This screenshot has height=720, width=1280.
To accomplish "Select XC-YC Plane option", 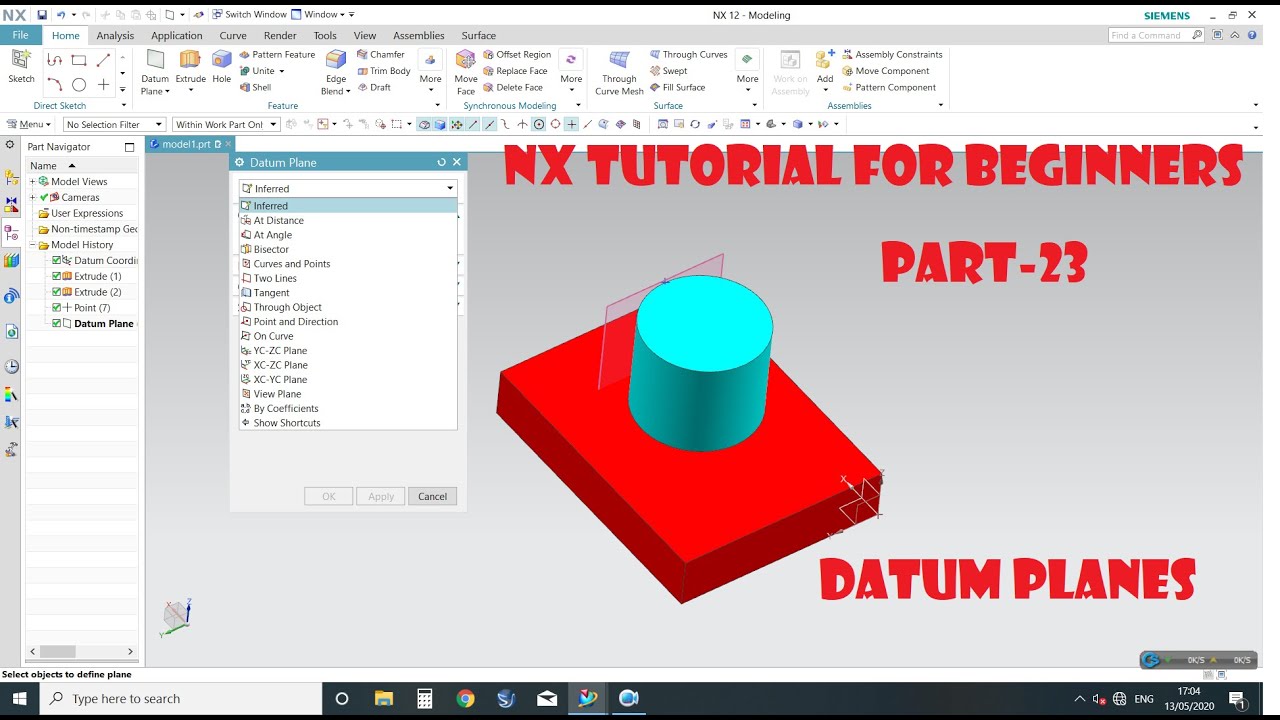I will pyautogui.click(x=348, y=380).
